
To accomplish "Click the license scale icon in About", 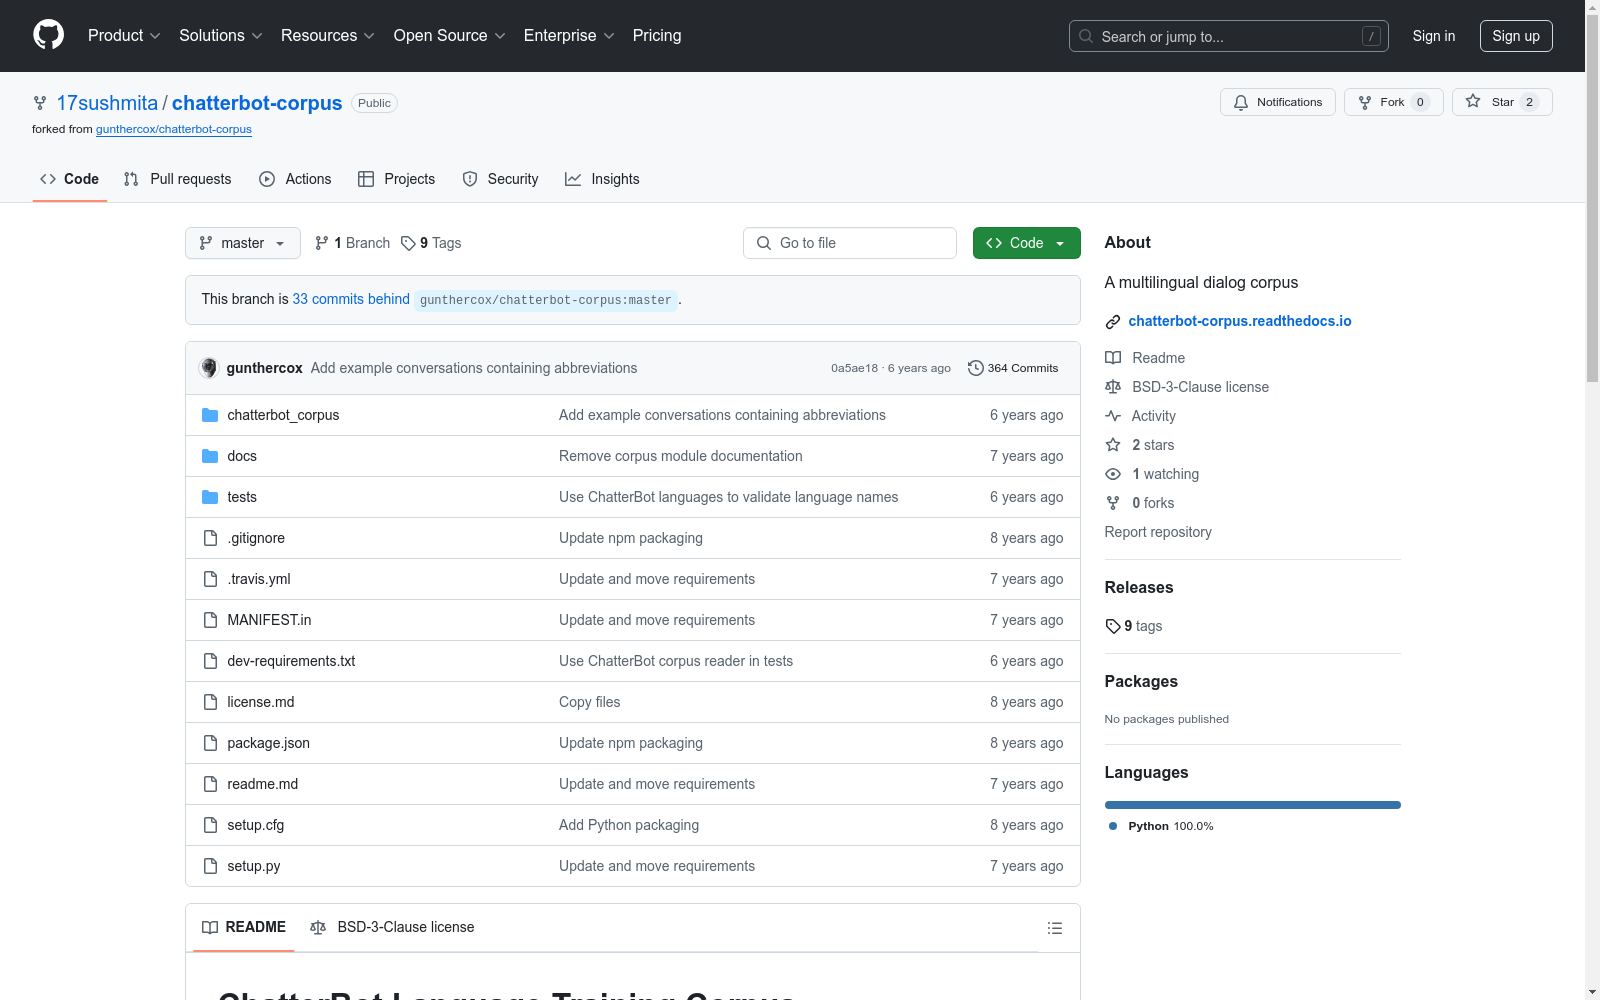I will click(x=1113, y=387).
